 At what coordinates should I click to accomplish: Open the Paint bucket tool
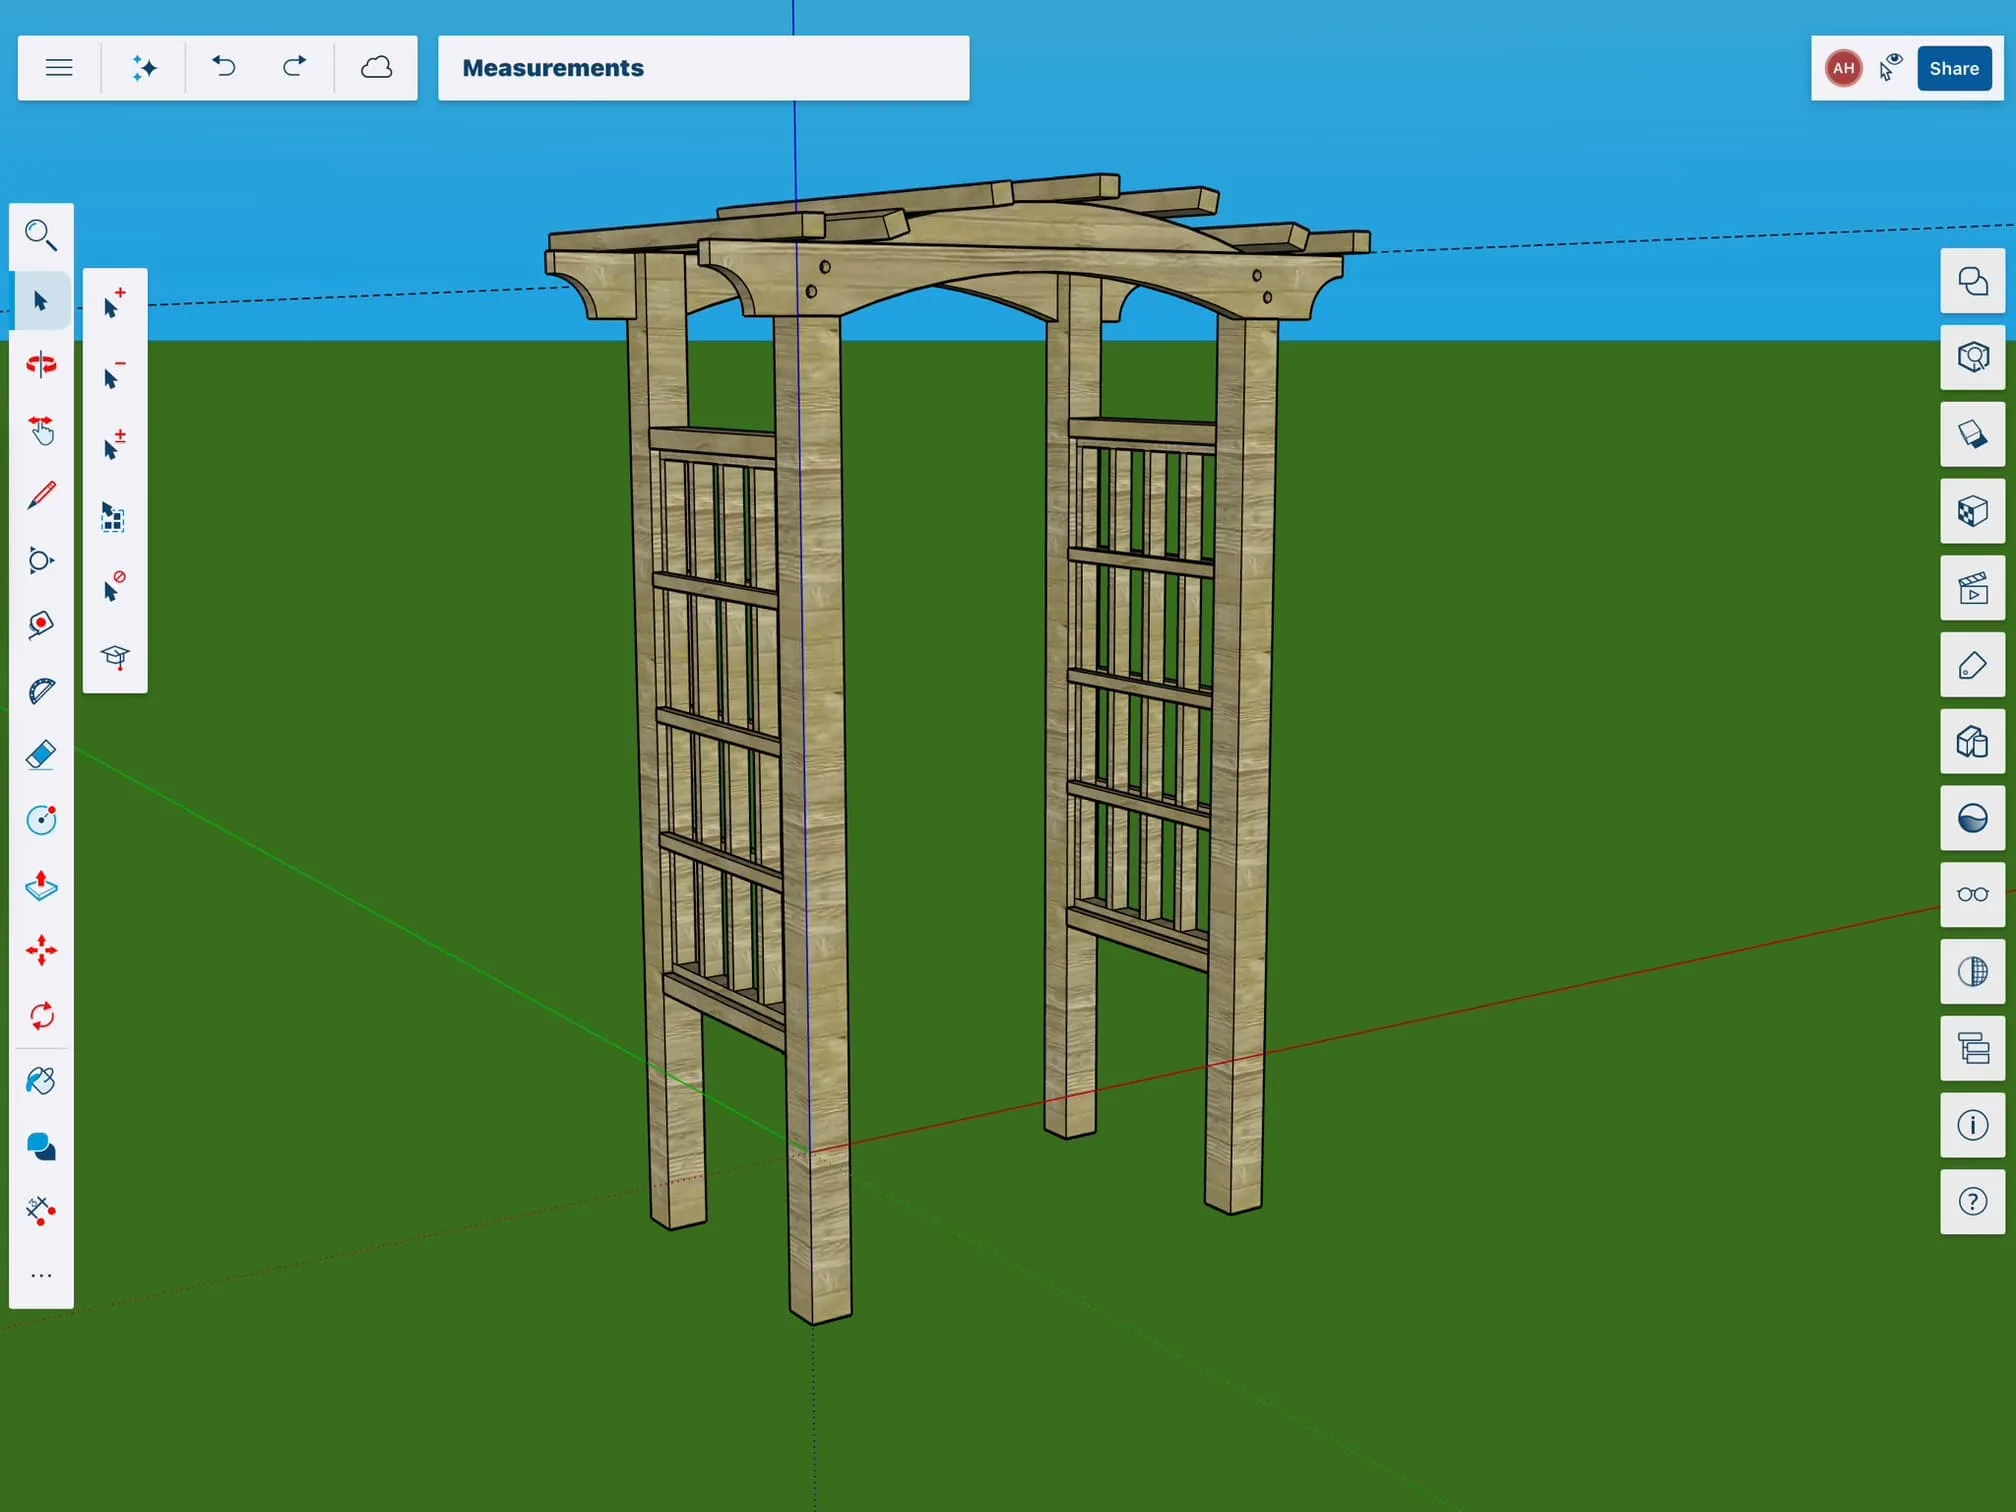pos(41,1081)
